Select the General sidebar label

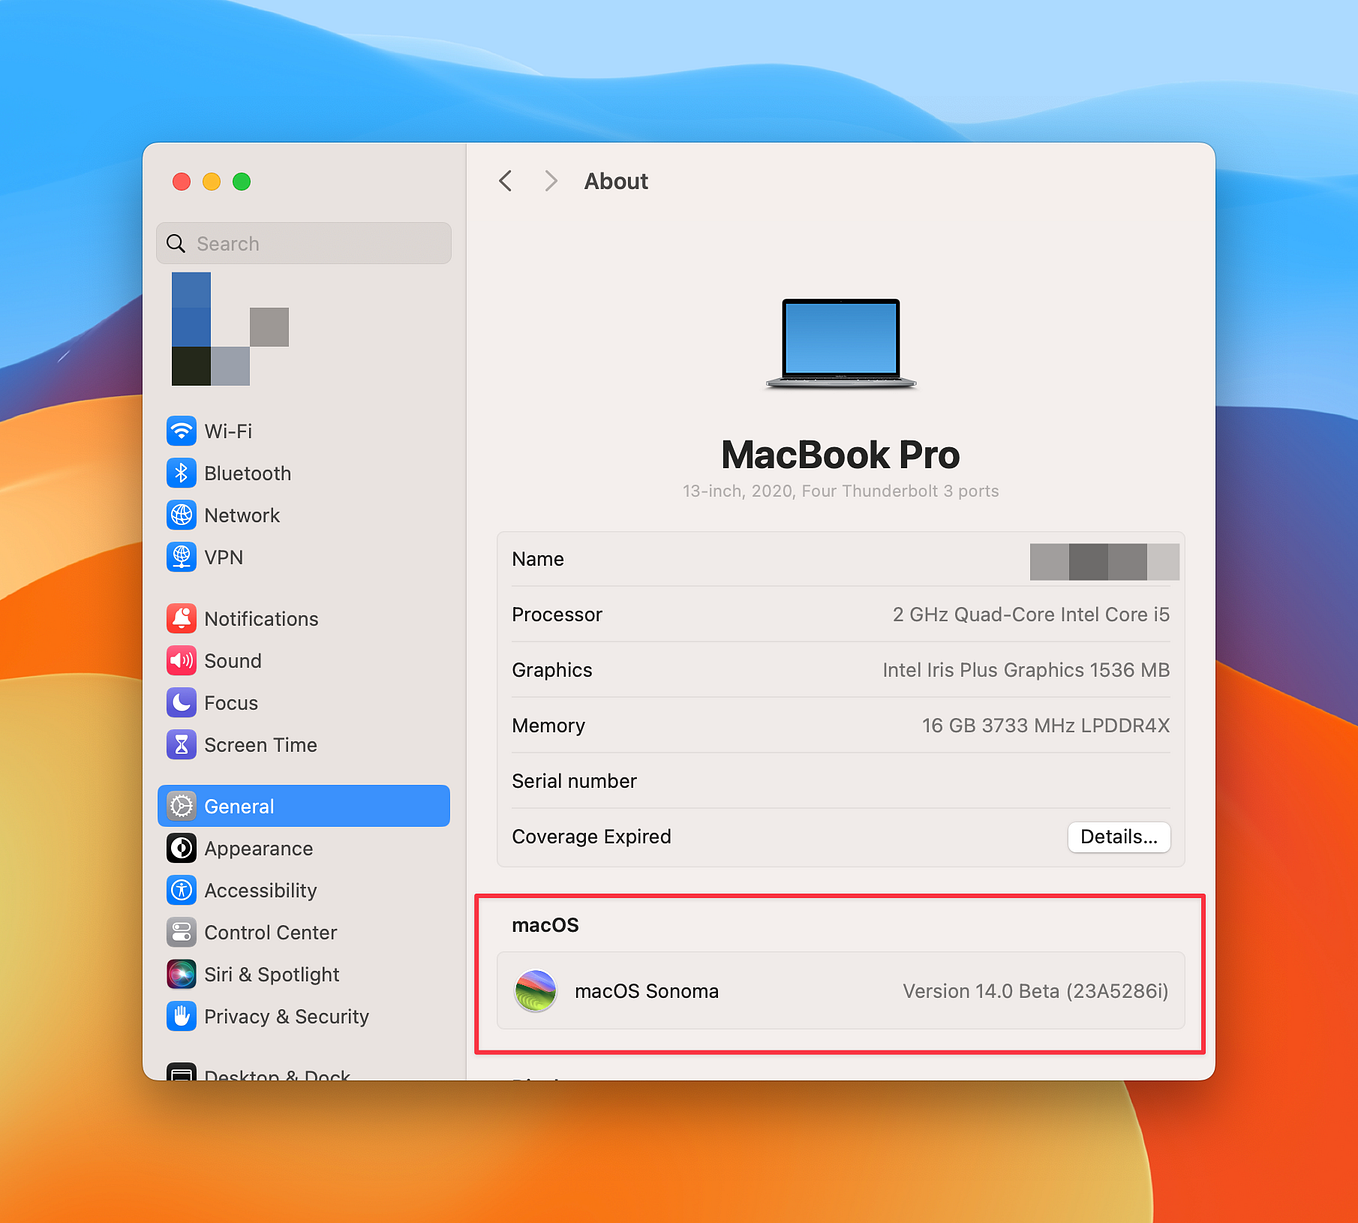click(239, 806)
